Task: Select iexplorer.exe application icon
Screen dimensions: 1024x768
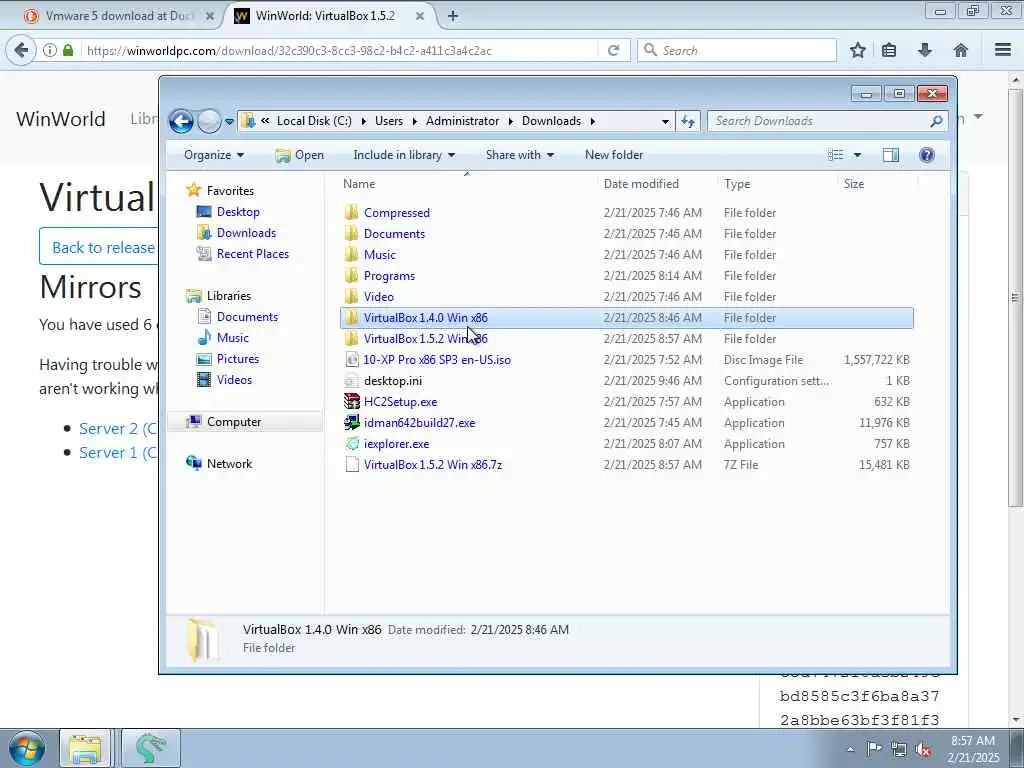Action: tap(352, 443)
